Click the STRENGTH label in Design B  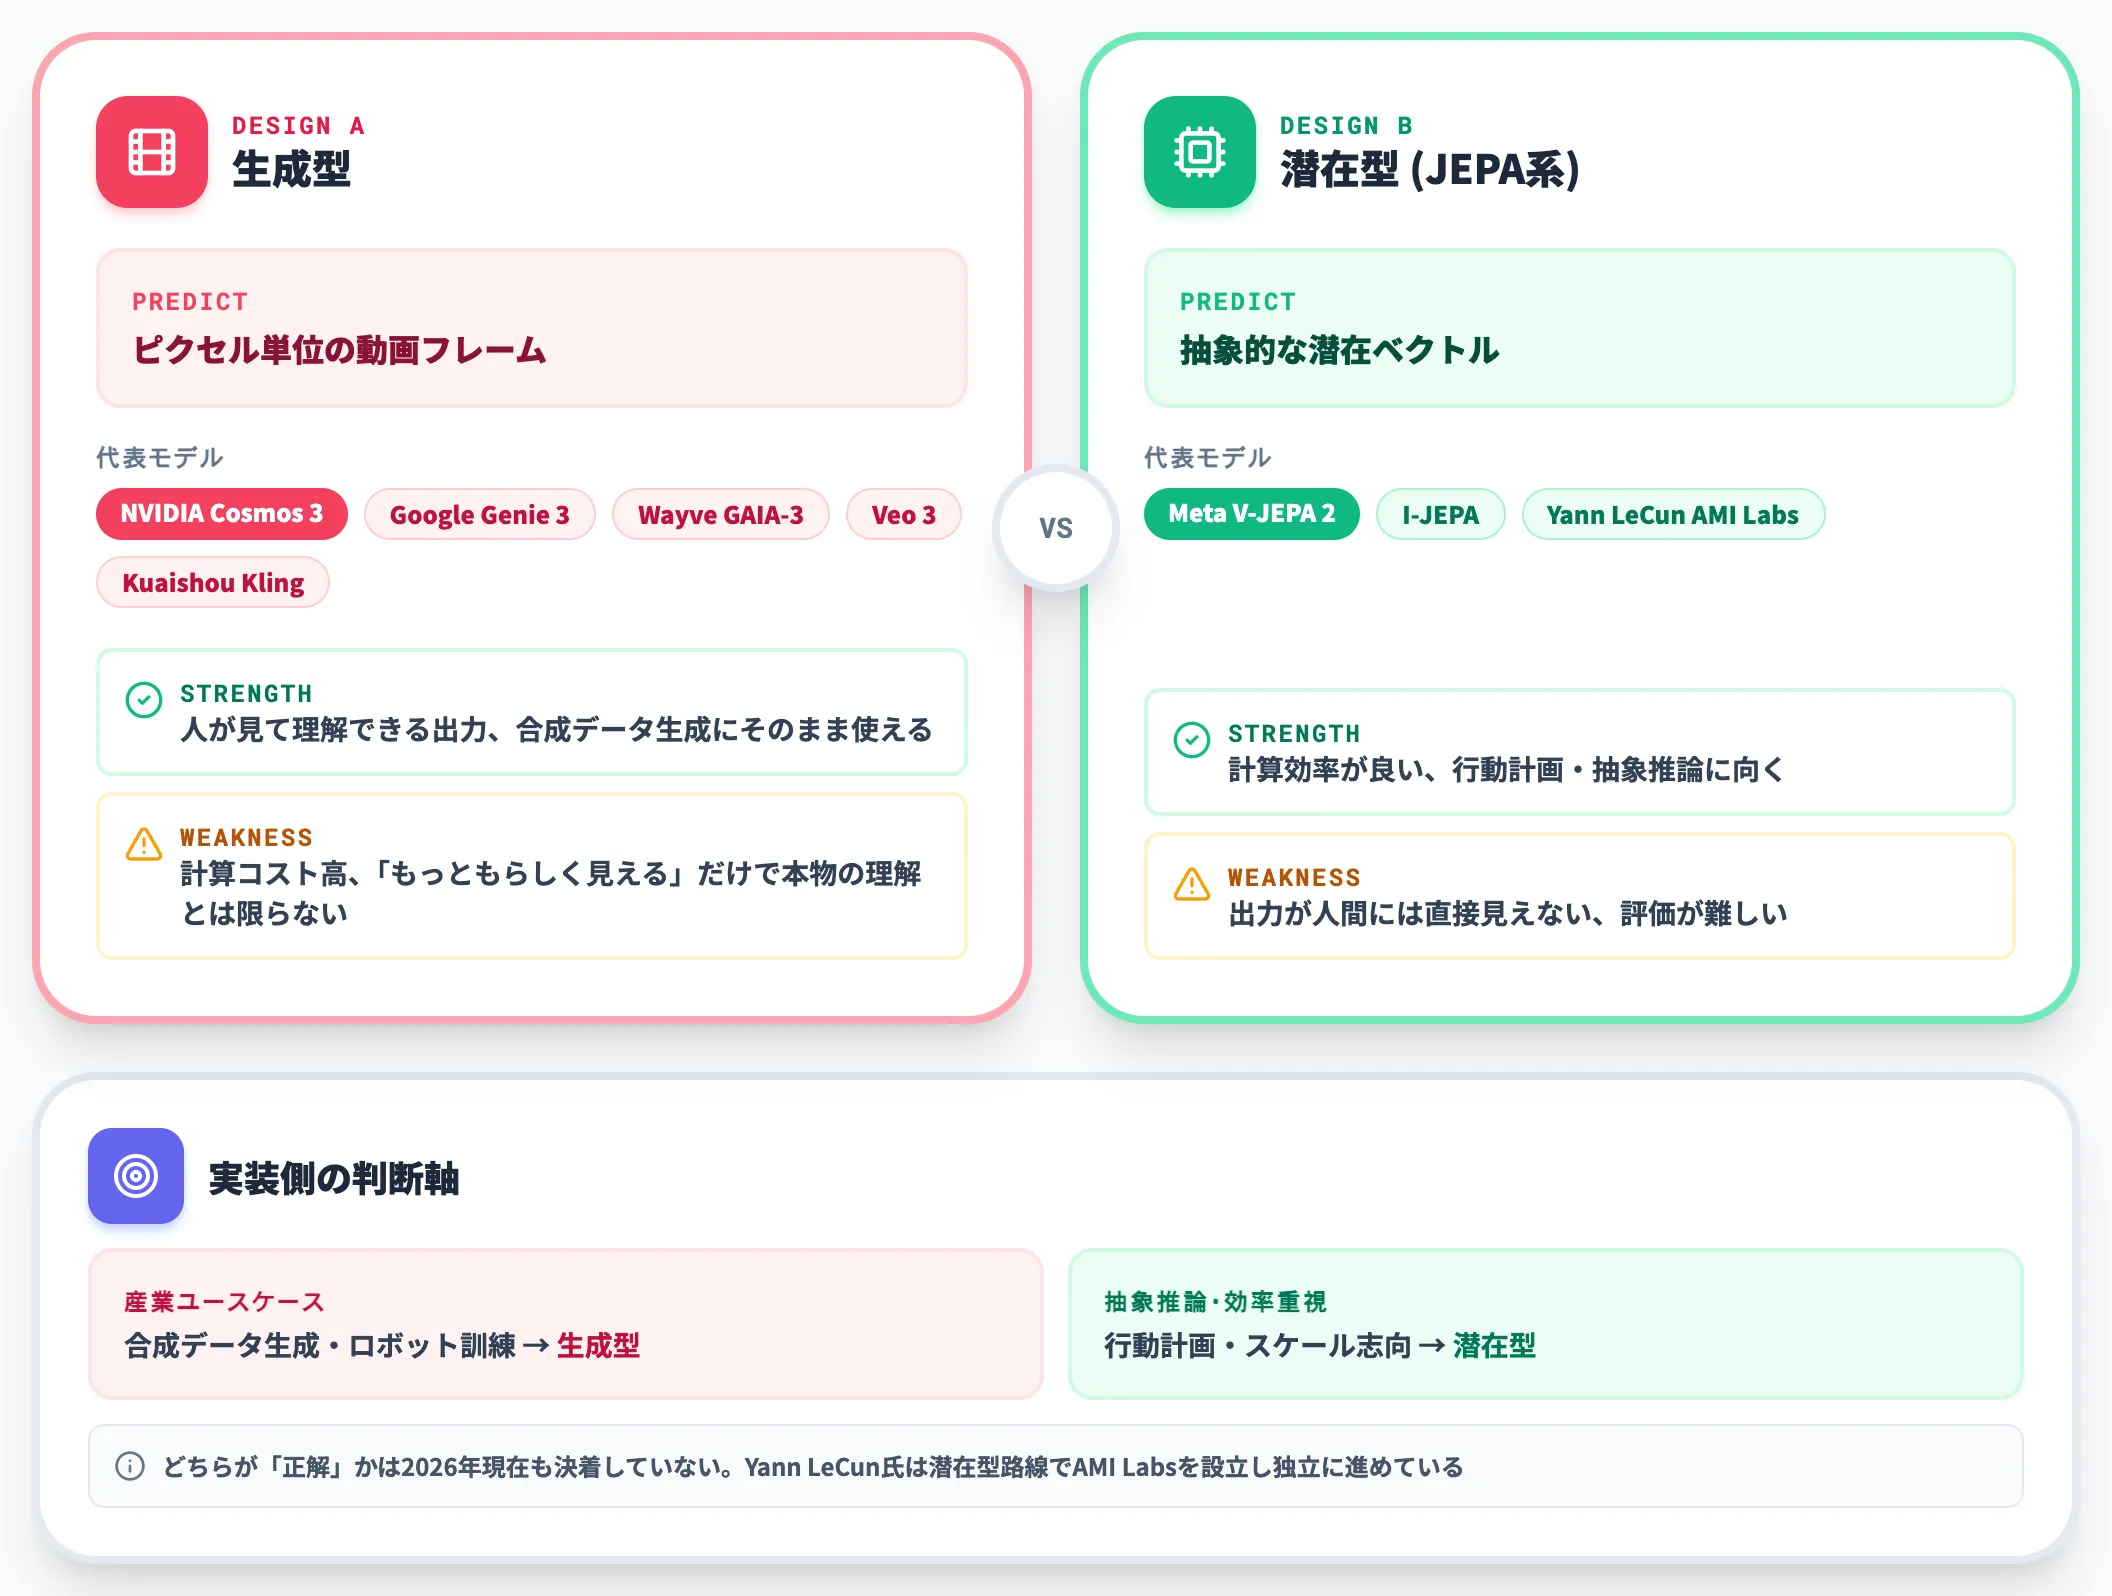point(1294,734)
